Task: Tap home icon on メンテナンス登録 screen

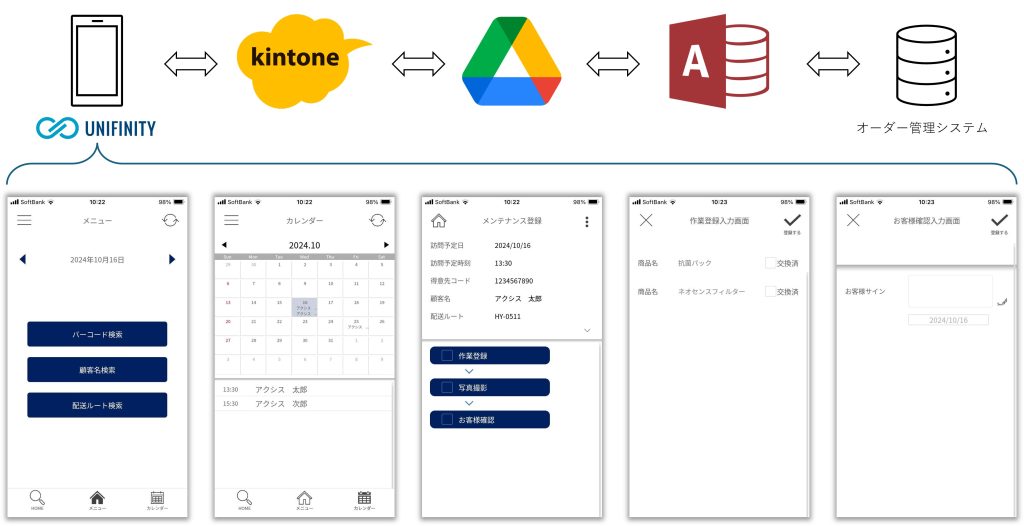Action: 439,221
